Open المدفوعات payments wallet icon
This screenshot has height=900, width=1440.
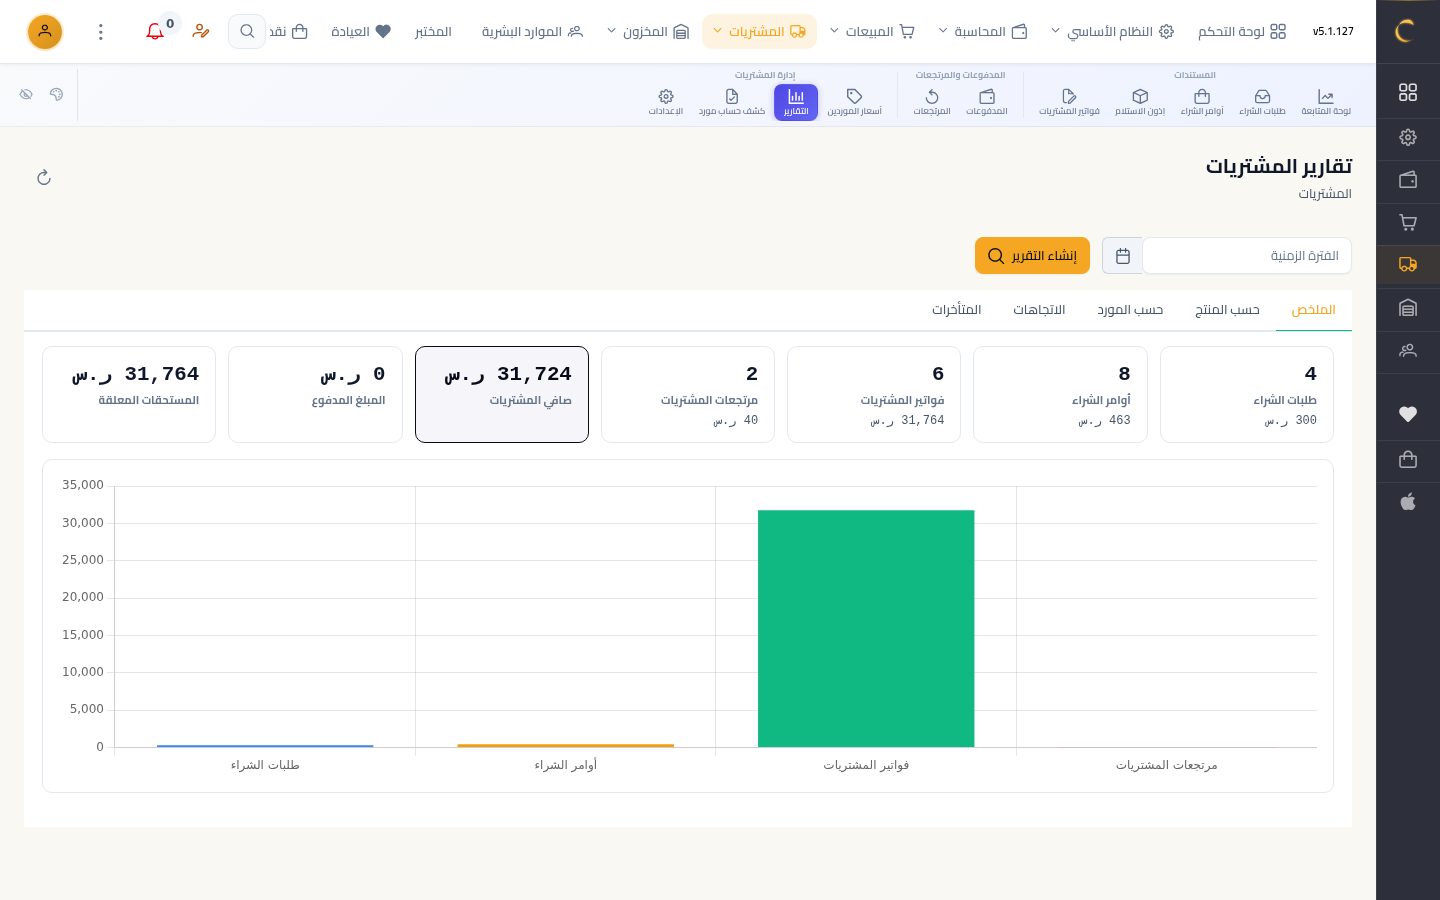tap(987, 102)
